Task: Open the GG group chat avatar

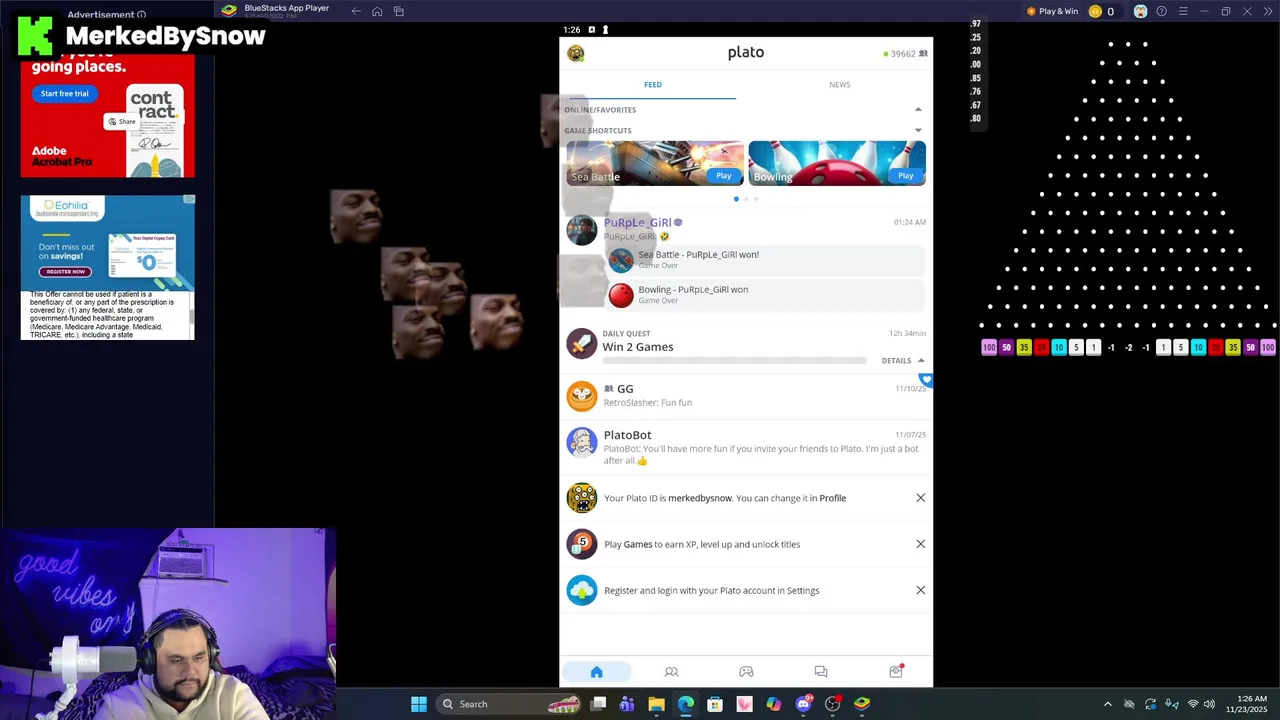Action: (x=581, y=395)
